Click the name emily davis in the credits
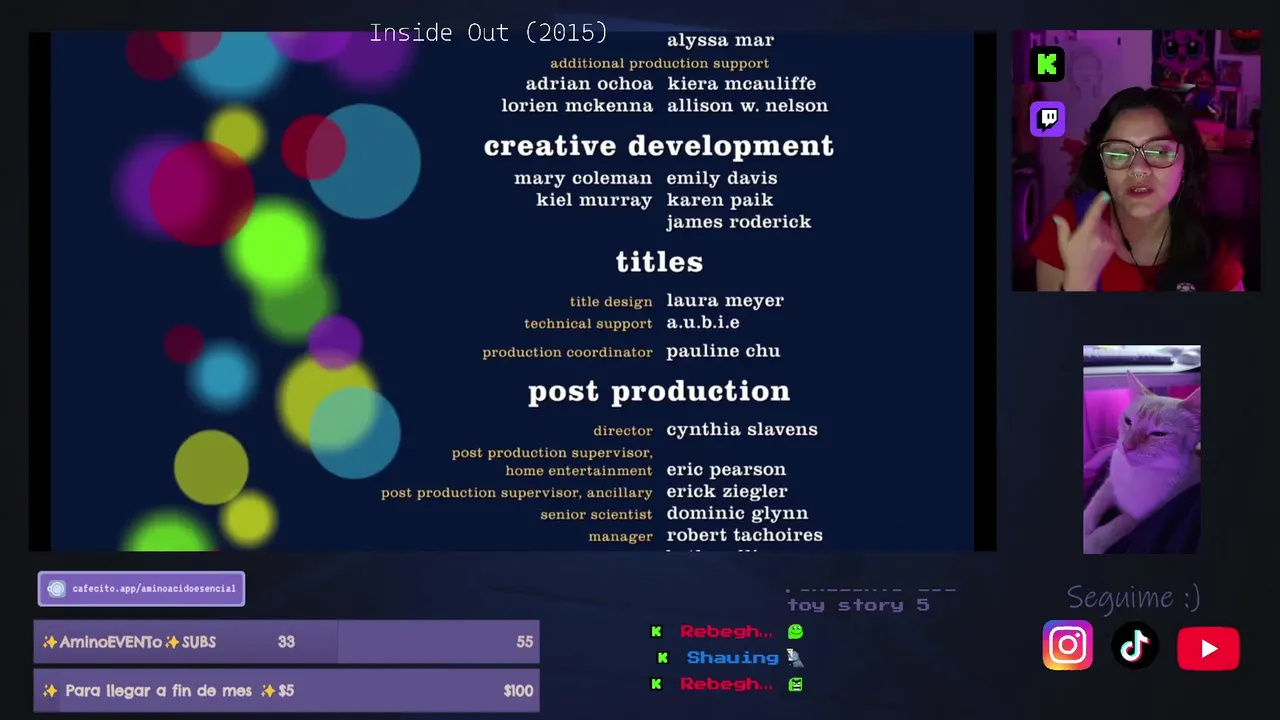Image resolution: width=1280 pixels, height=720 pixels. (x=722, y=178)
